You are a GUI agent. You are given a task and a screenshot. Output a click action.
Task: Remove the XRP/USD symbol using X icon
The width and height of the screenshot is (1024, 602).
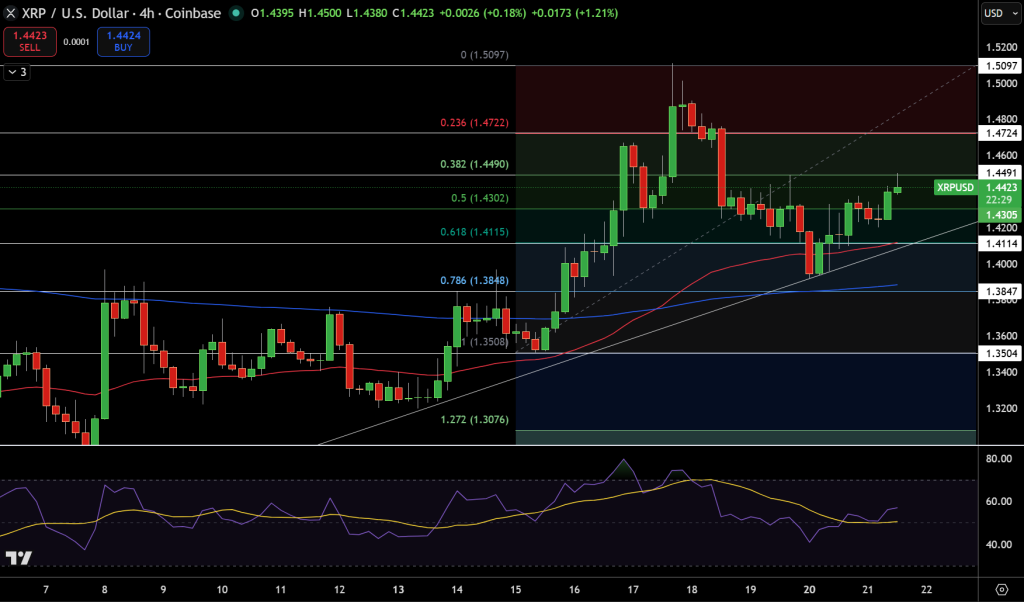[x=9, y=15]
